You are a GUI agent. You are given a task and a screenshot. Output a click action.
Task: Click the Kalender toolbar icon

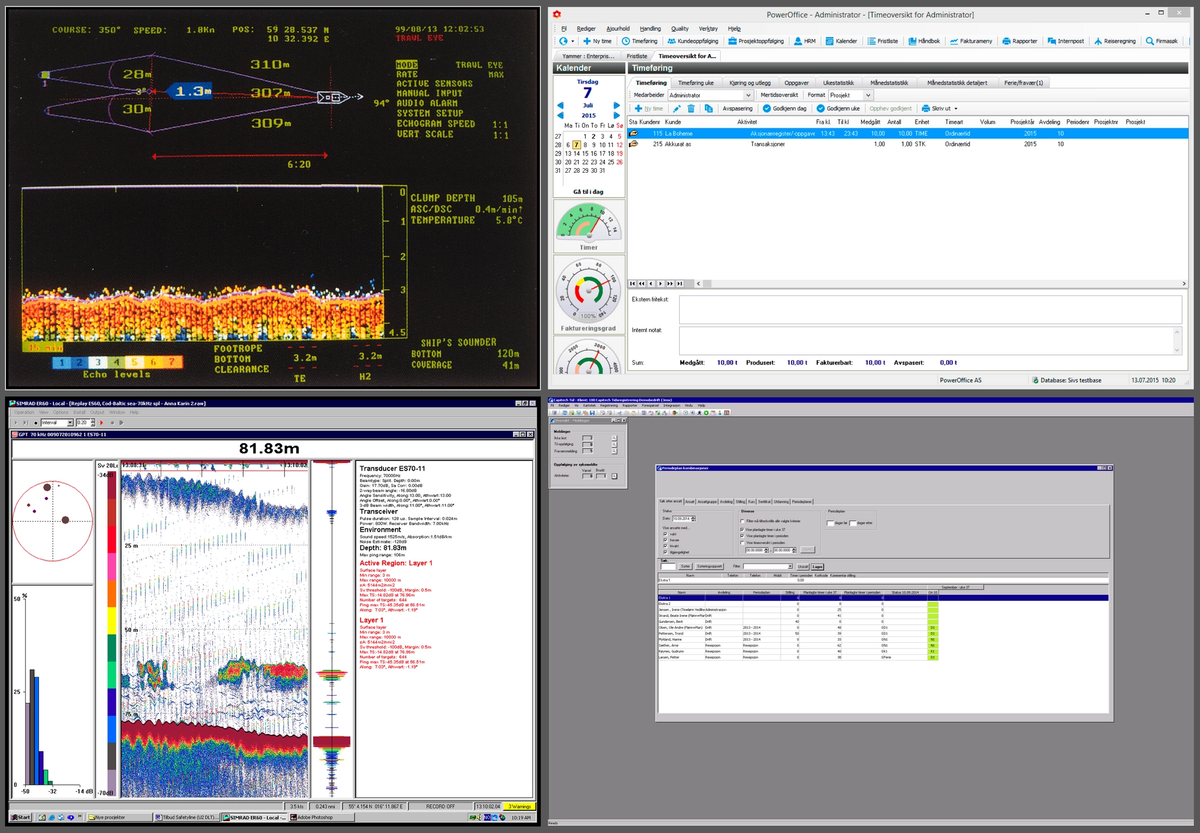click(x=840, y=41)
